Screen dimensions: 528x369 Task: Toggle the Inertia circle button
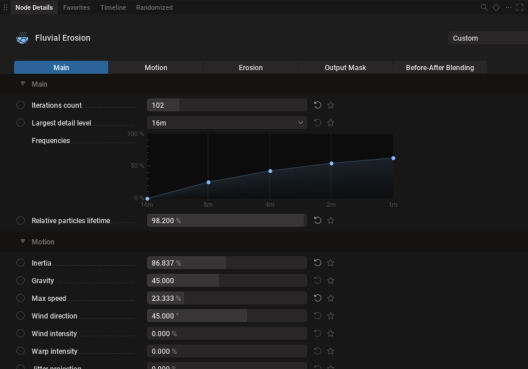(21, 263)
